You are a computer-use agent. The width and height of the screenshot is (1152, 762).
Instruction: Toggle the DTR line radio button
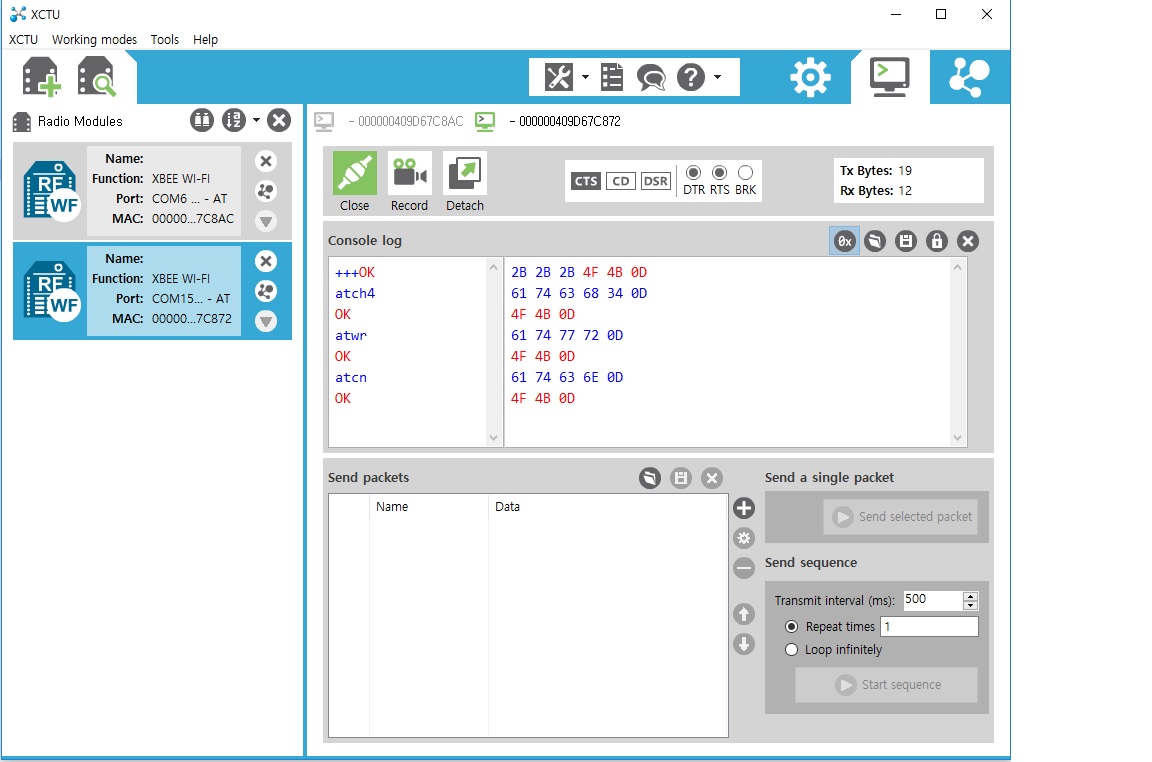694,173
